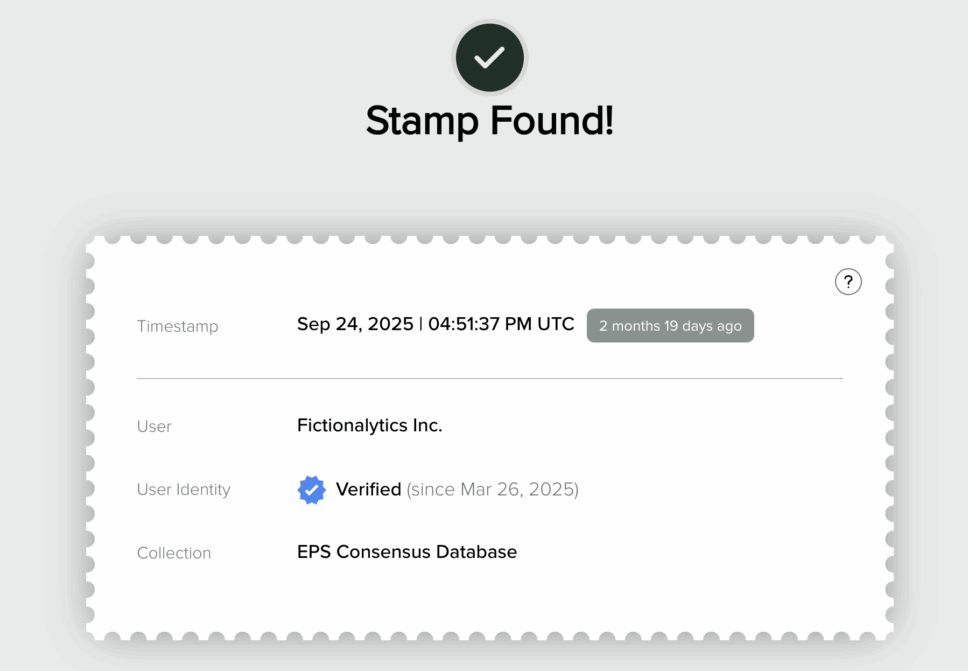Click the '2 months 19 days ago' badge
Screen dimensions: 968x671
coord(670,326)
